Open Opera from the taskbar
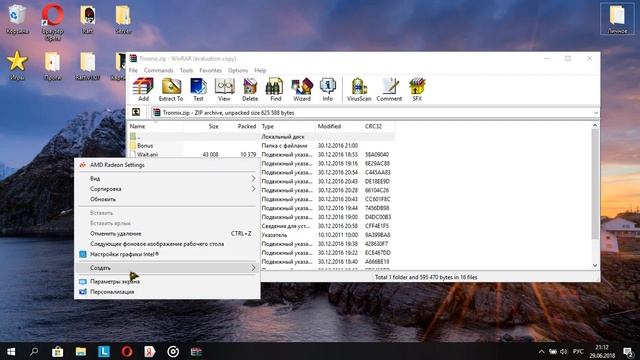 (x=127, y=351)
